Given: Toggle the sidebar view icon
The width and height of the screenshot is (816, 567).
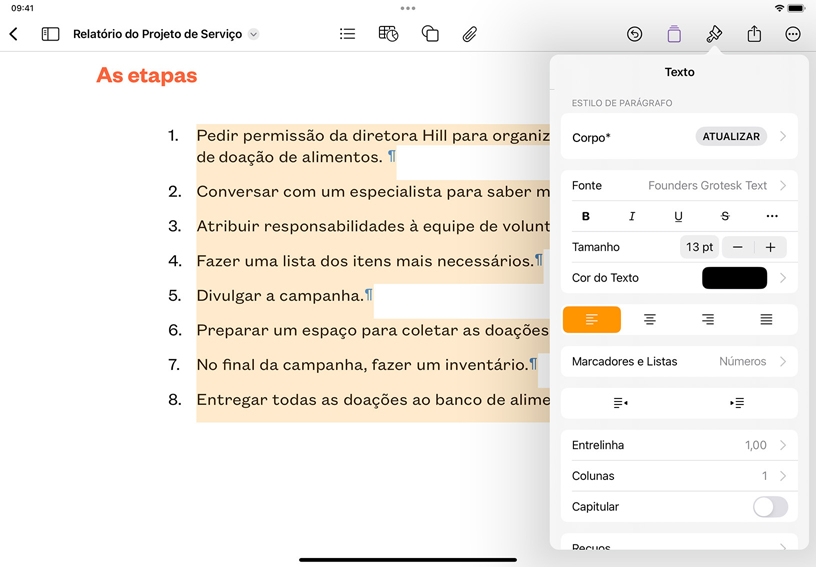Looking at the screenshot, I should [x=50, y=34].
